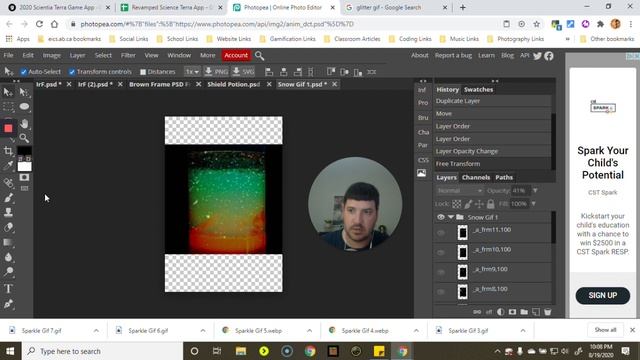Toggle visibility of Snow Gif 1 folder
The height and width of the screenshot is (360, 640).
click(x=441, y=217)
